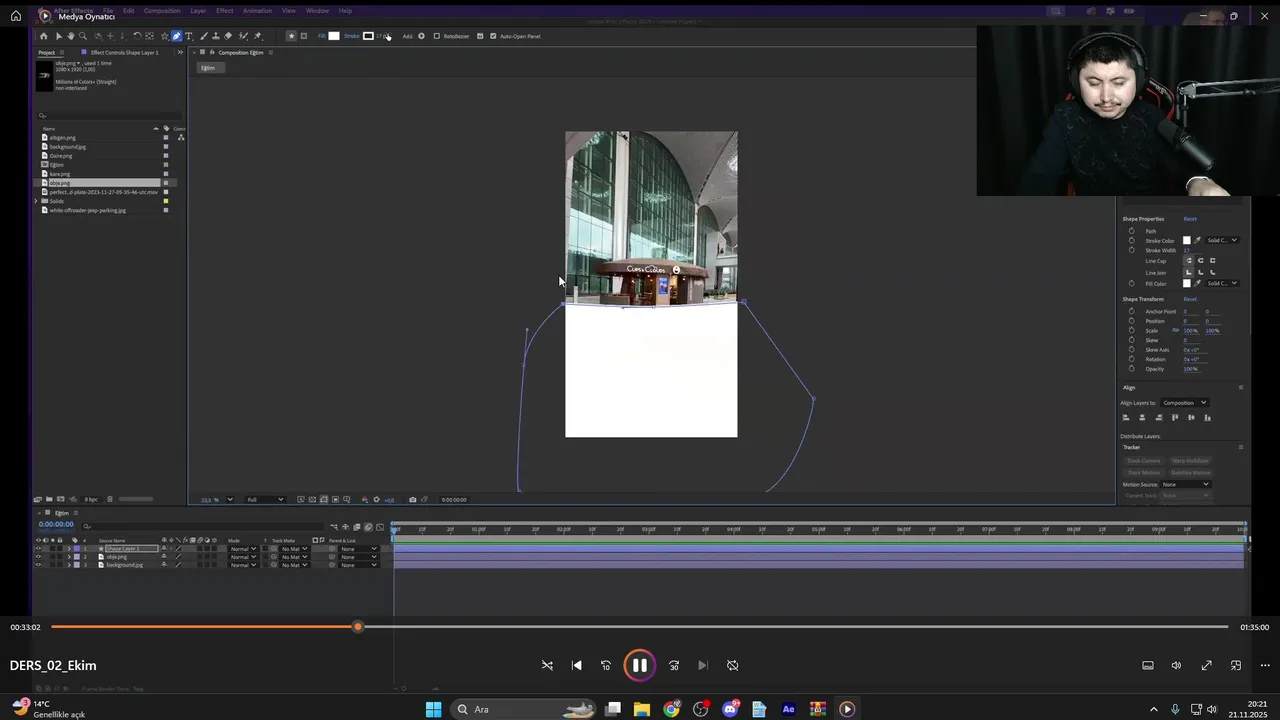Open Chrome from the taskbar
The height and width of the screenshot is (720, 1280).
pyautogui.click(x=671, y=709)
